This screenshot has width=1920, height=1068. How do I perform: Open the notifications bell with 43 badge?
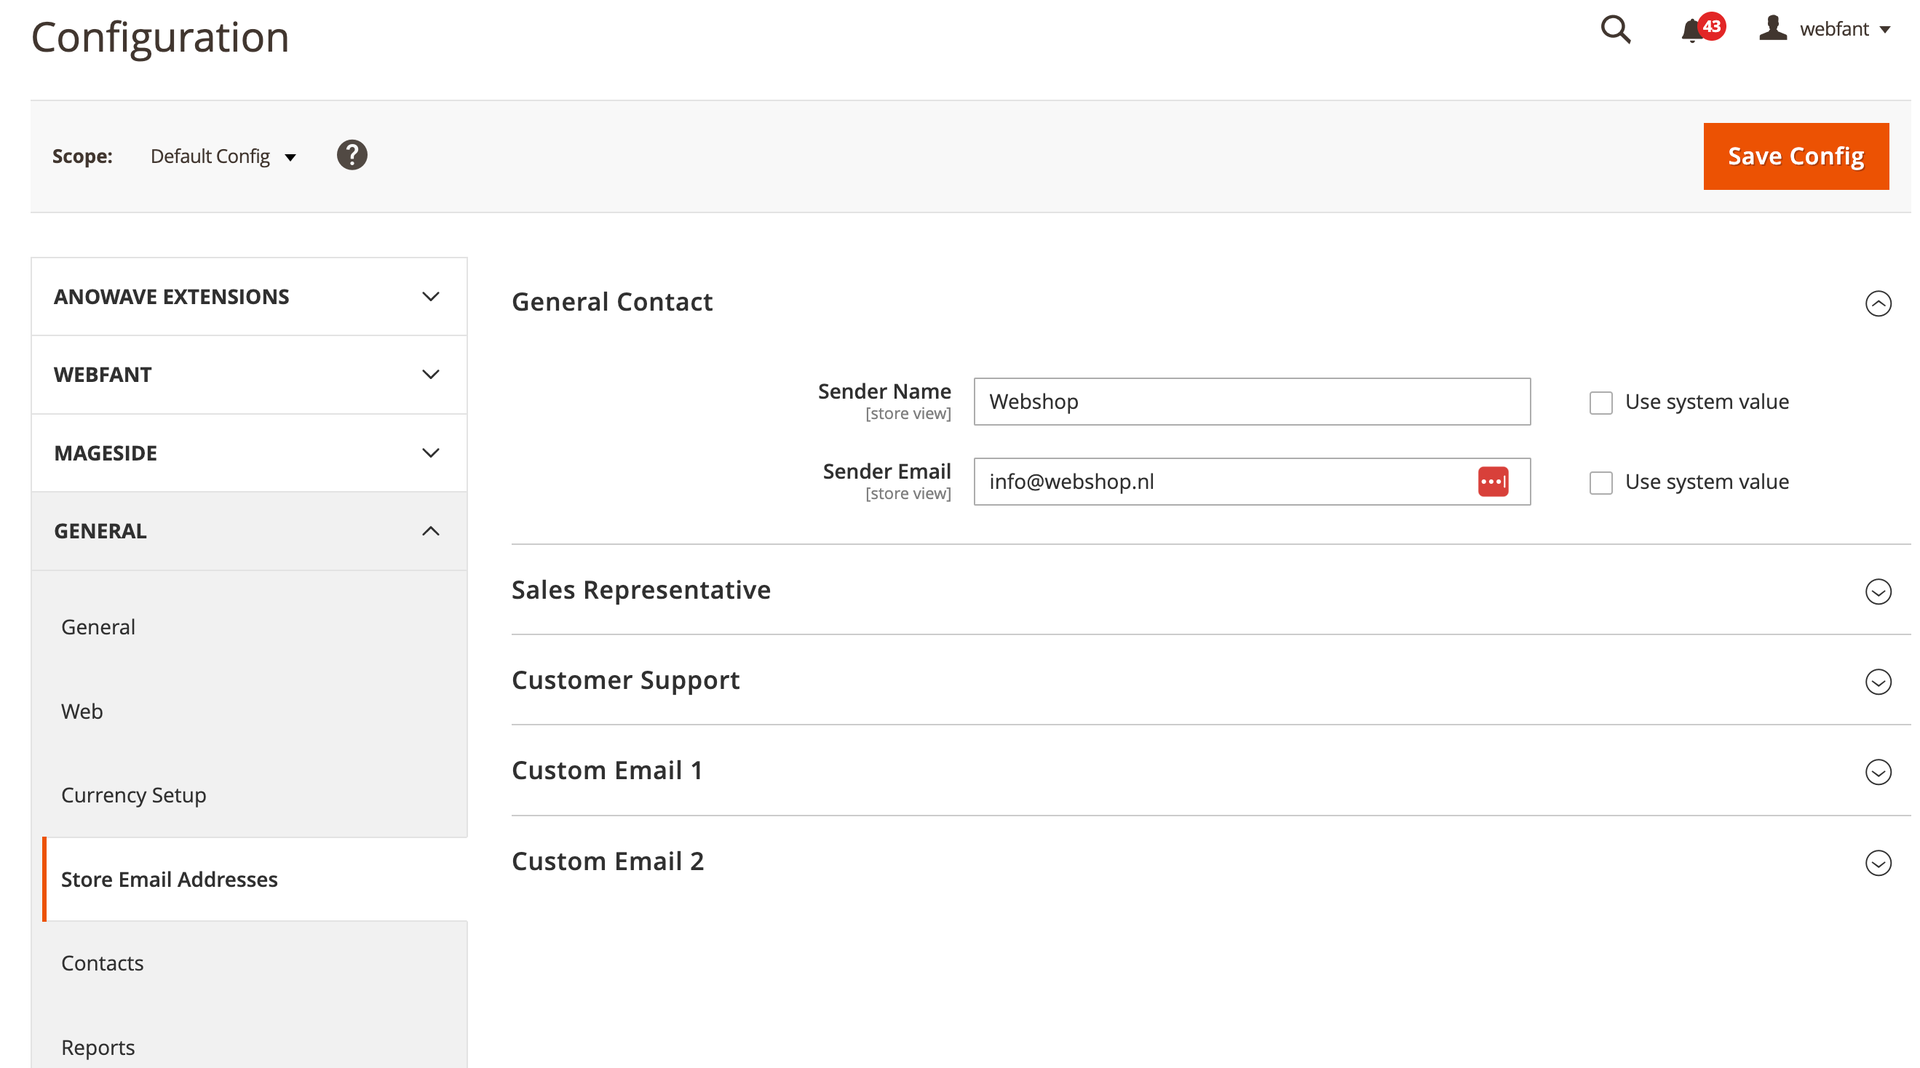click(1694, 30)
